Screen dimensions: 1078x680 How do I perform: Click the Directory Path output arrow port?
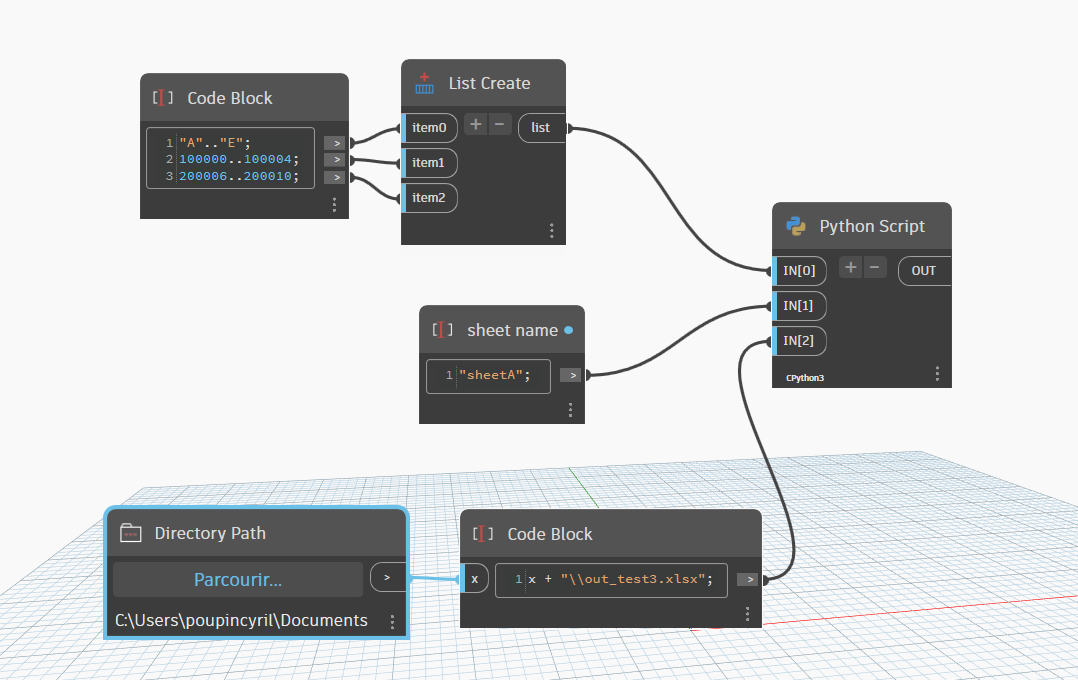coord(387,577)
